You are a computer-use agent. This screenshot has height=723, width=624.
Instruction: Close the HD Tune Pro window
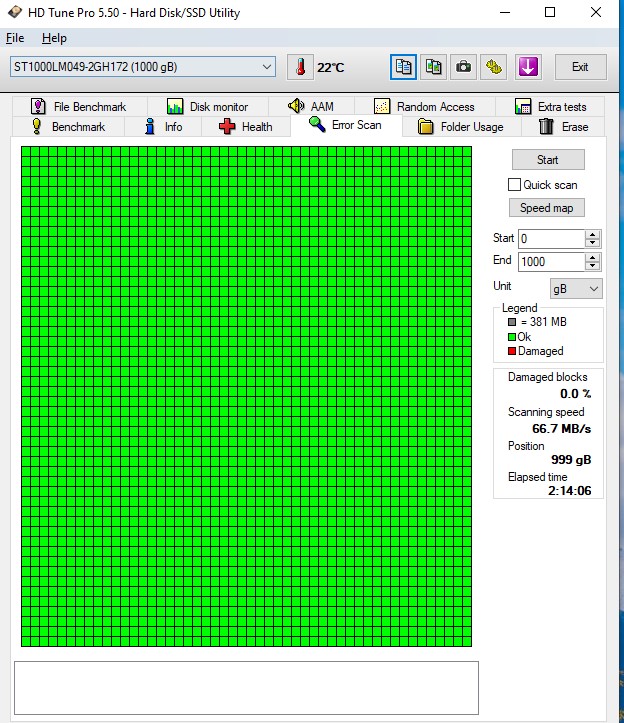[596, 12]
